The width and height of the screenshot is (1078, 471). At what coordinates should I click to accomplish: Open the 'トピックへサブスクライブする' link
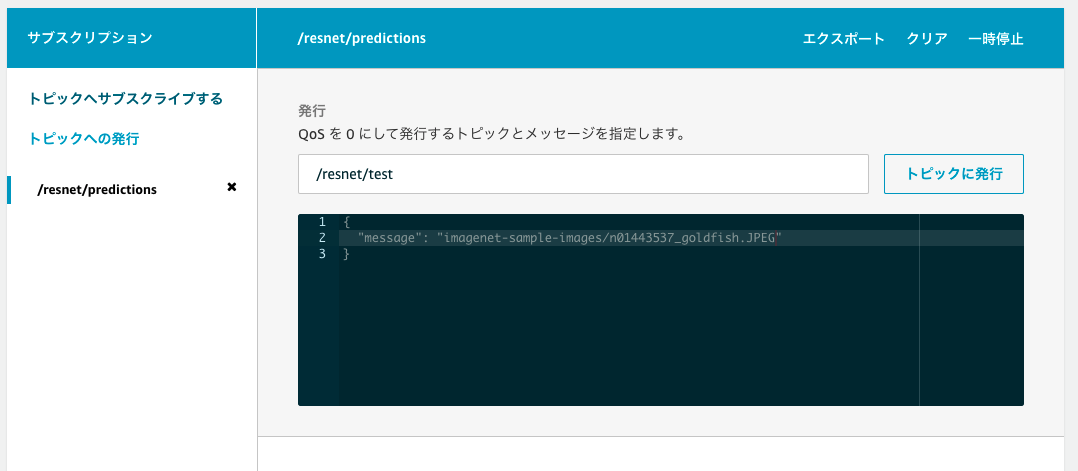[x=126, y=99]
